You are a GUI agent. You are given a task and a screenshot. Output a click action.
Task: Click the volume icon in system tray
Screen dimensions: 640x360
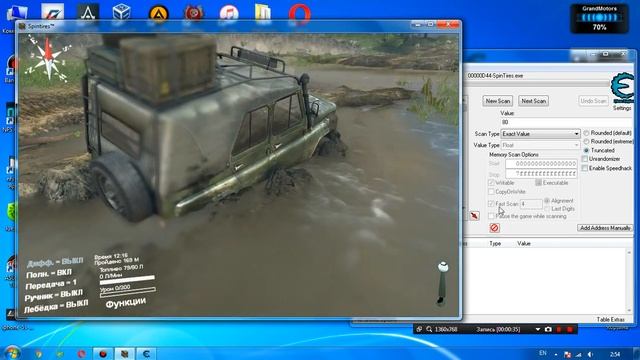590,354
